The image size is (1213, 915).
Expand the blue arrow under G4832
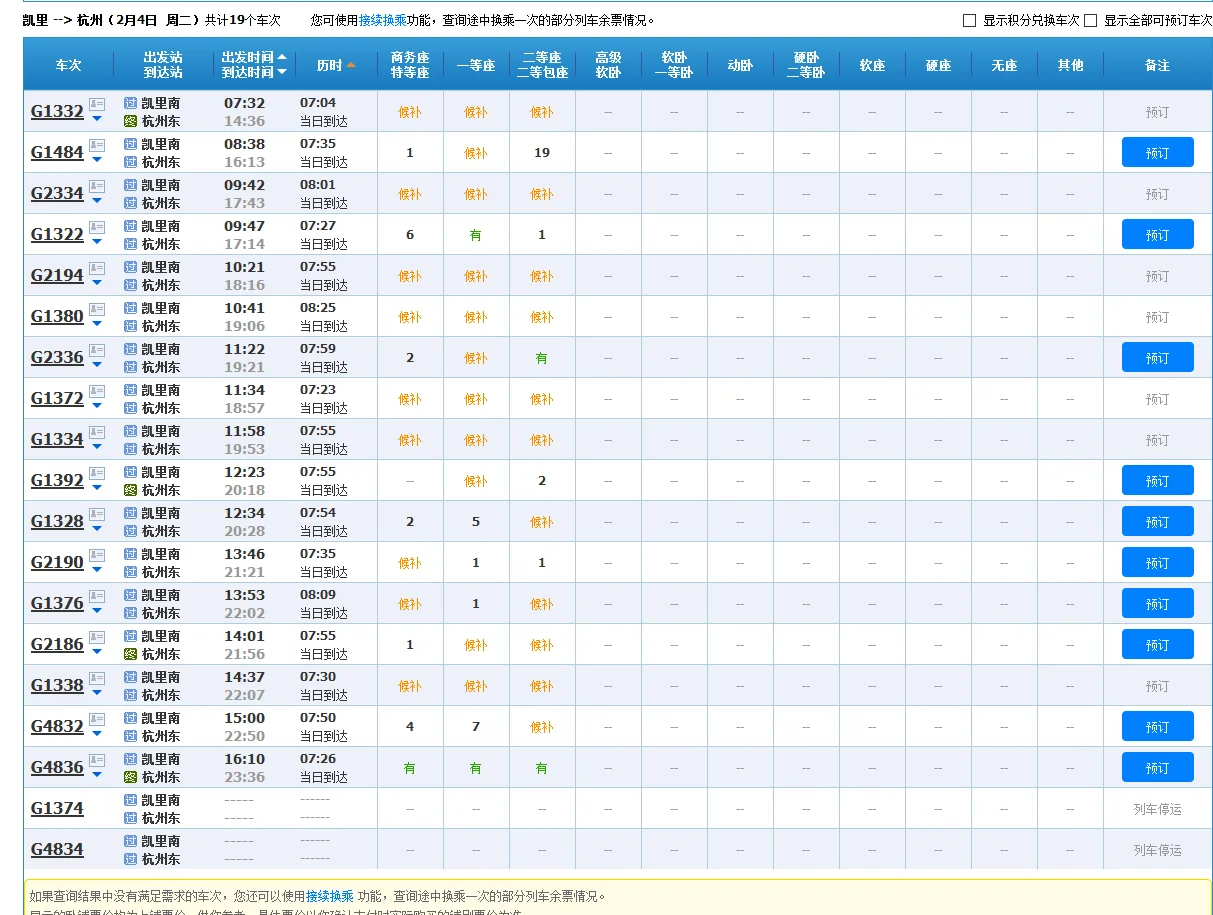coord(97,734)
